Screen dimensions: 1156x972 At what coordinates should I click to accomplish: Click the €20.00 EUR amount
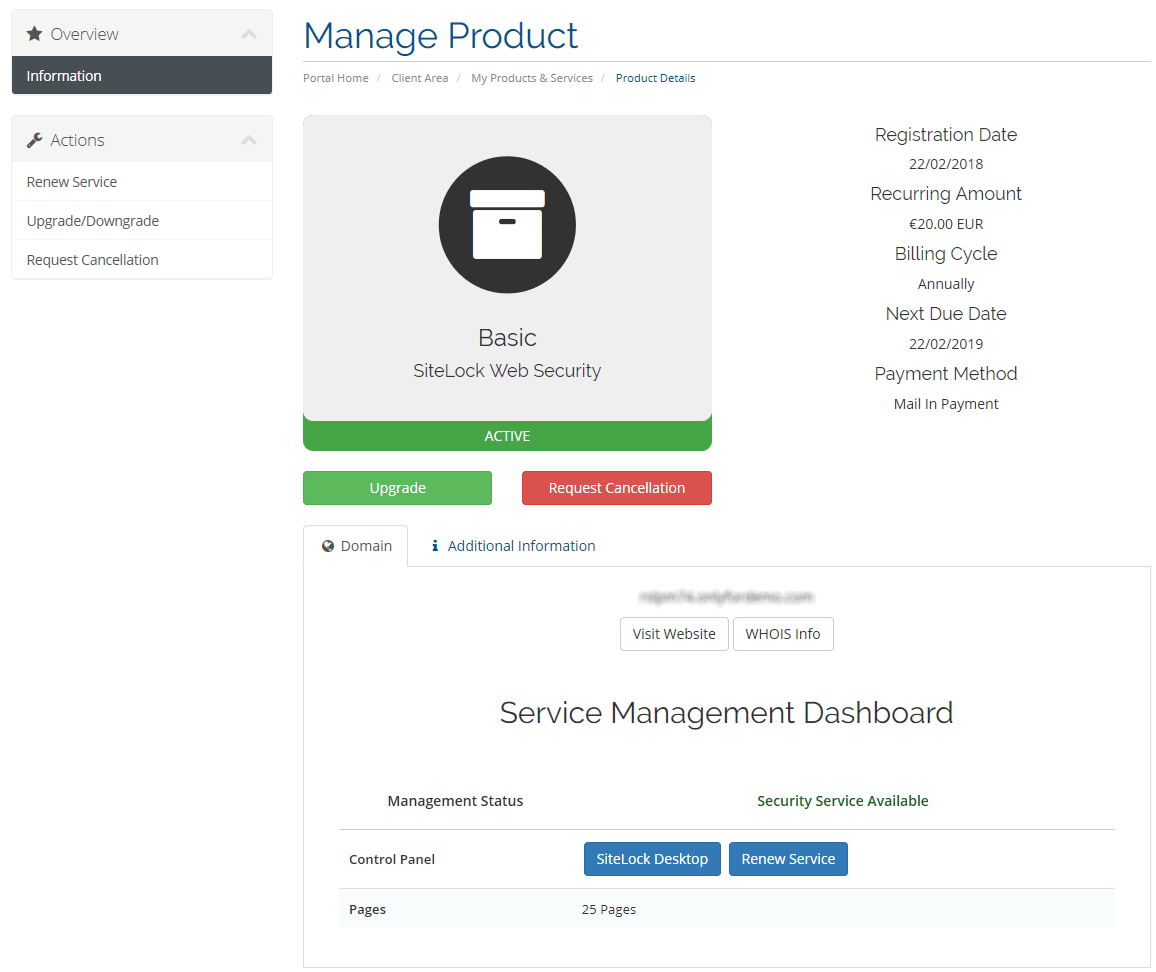(x=946, y=224)
